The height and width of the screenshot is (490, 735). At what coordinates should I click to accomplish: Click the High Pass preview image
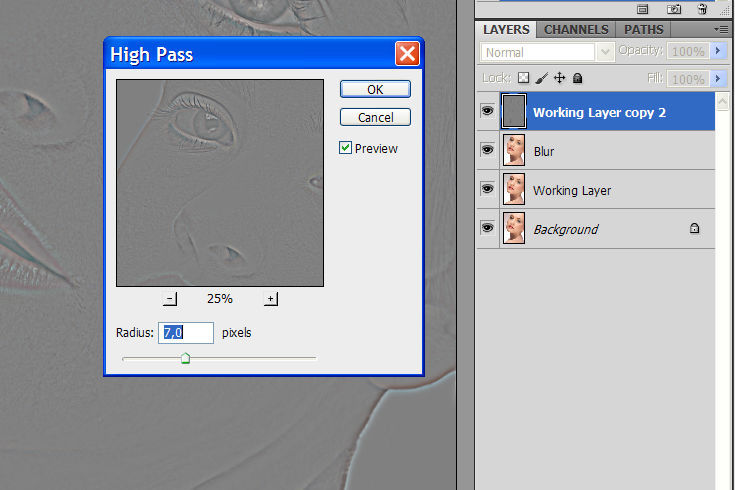coord(220,183)
